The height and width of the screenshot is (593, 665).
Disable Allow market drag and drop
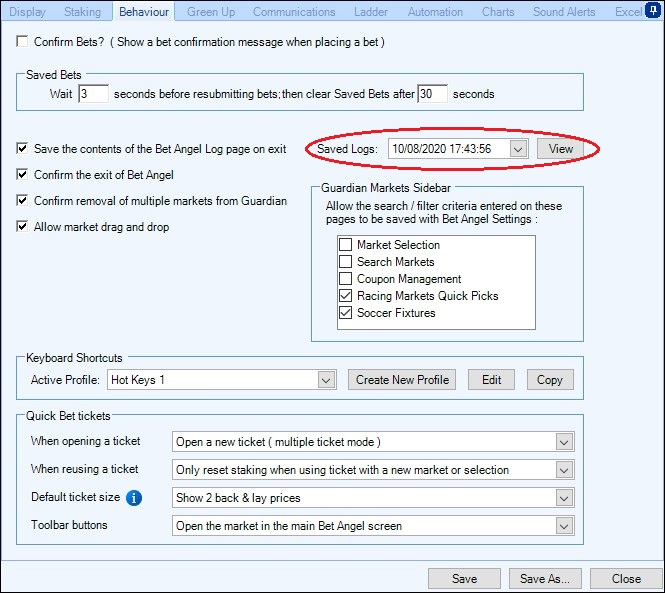click(22, 227)
